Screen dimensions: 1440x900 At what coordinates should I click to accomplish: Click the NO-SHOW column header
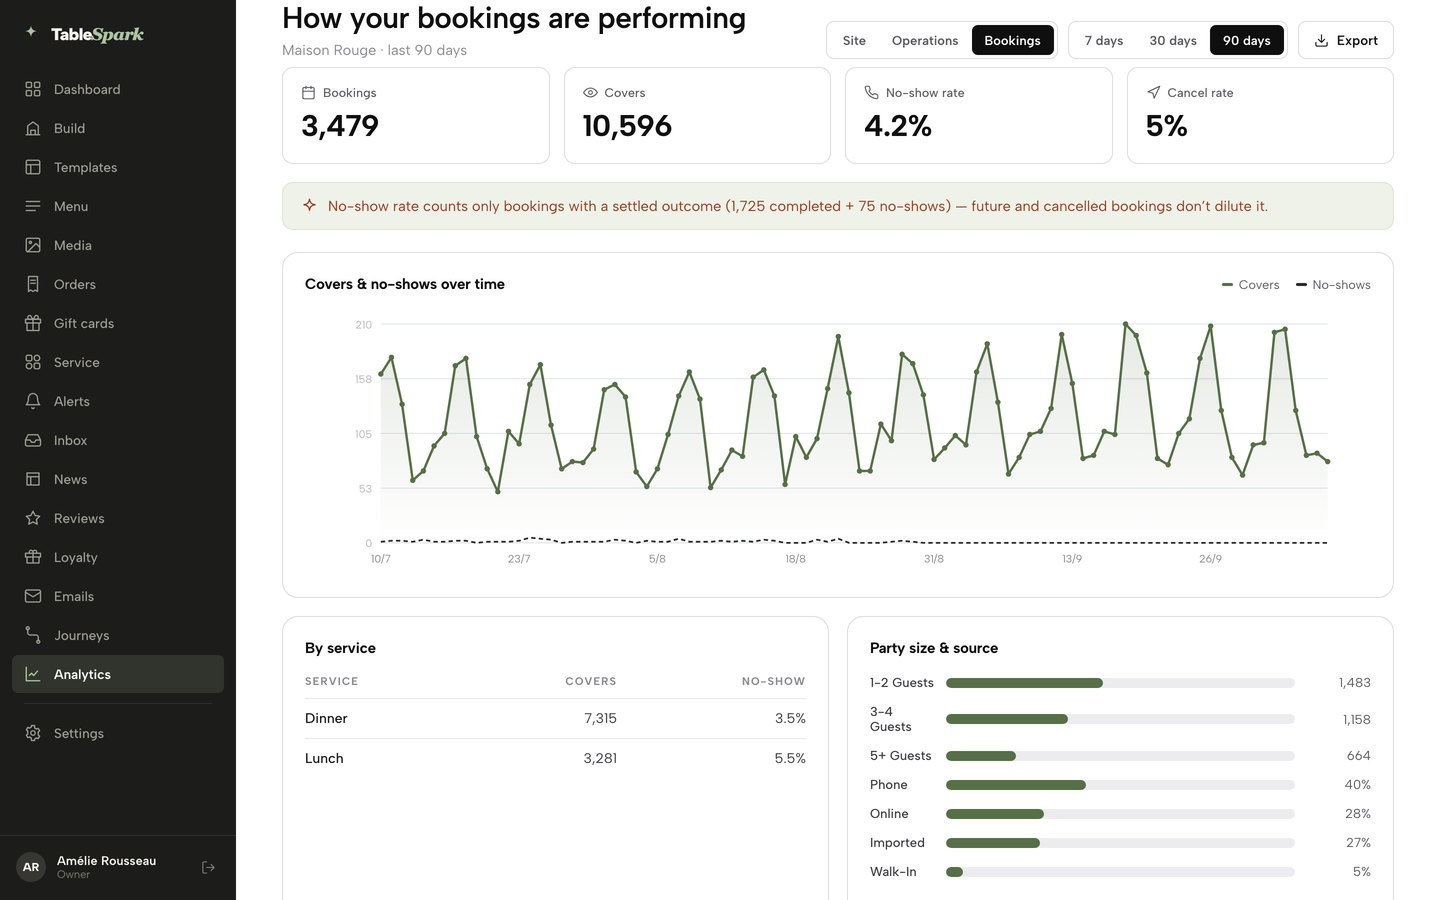click(x=773, y=681)
